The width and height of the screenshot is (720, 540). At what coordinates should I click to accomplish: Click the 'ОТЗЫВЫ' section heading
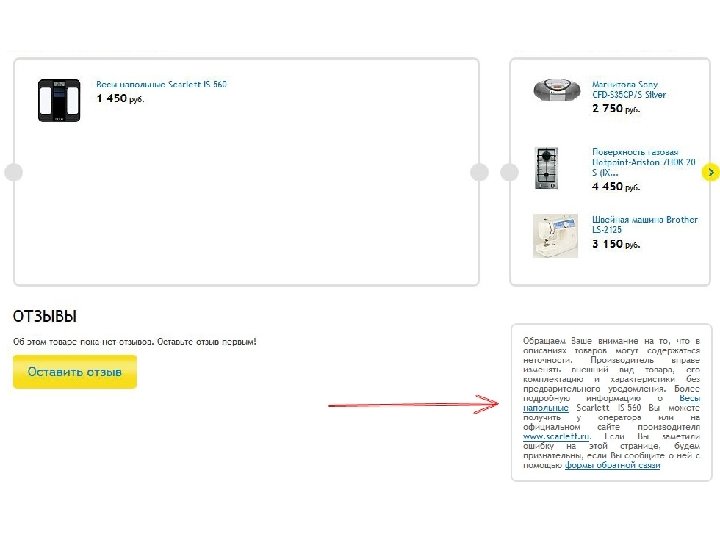point(44,316)
